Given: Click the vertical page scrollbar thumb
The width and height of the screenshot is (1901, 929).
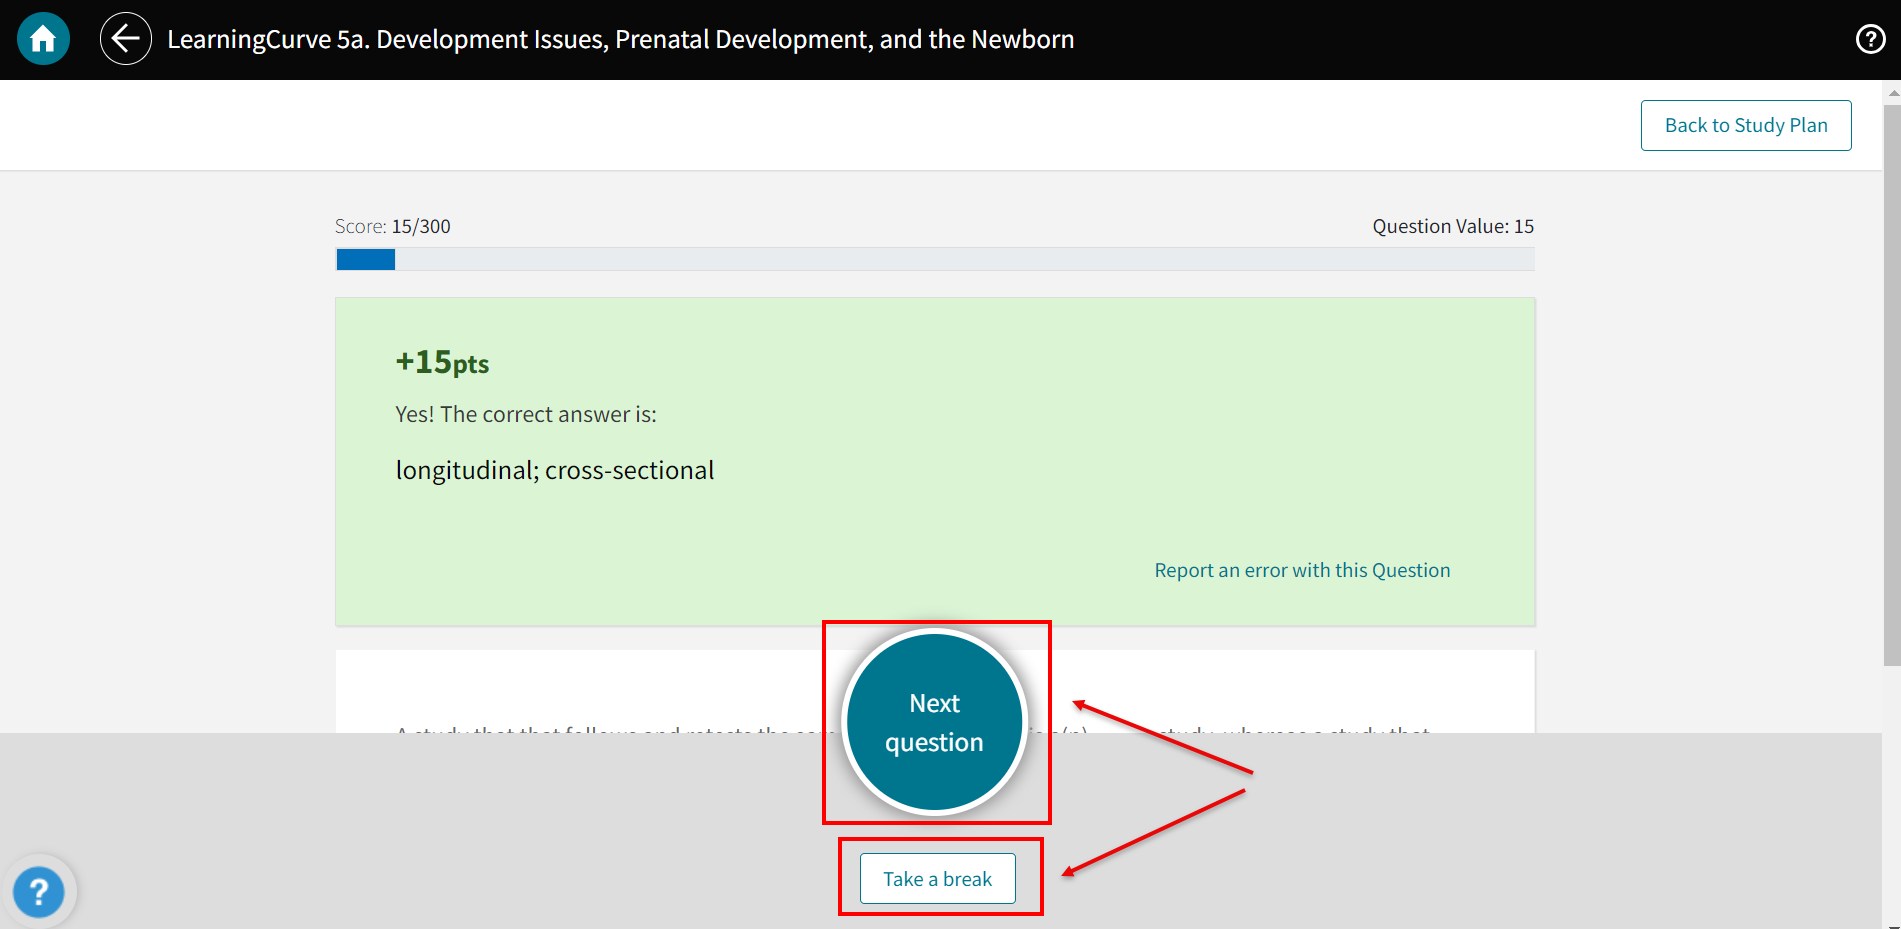Looking at the screenshot, I should [1891, 380].
